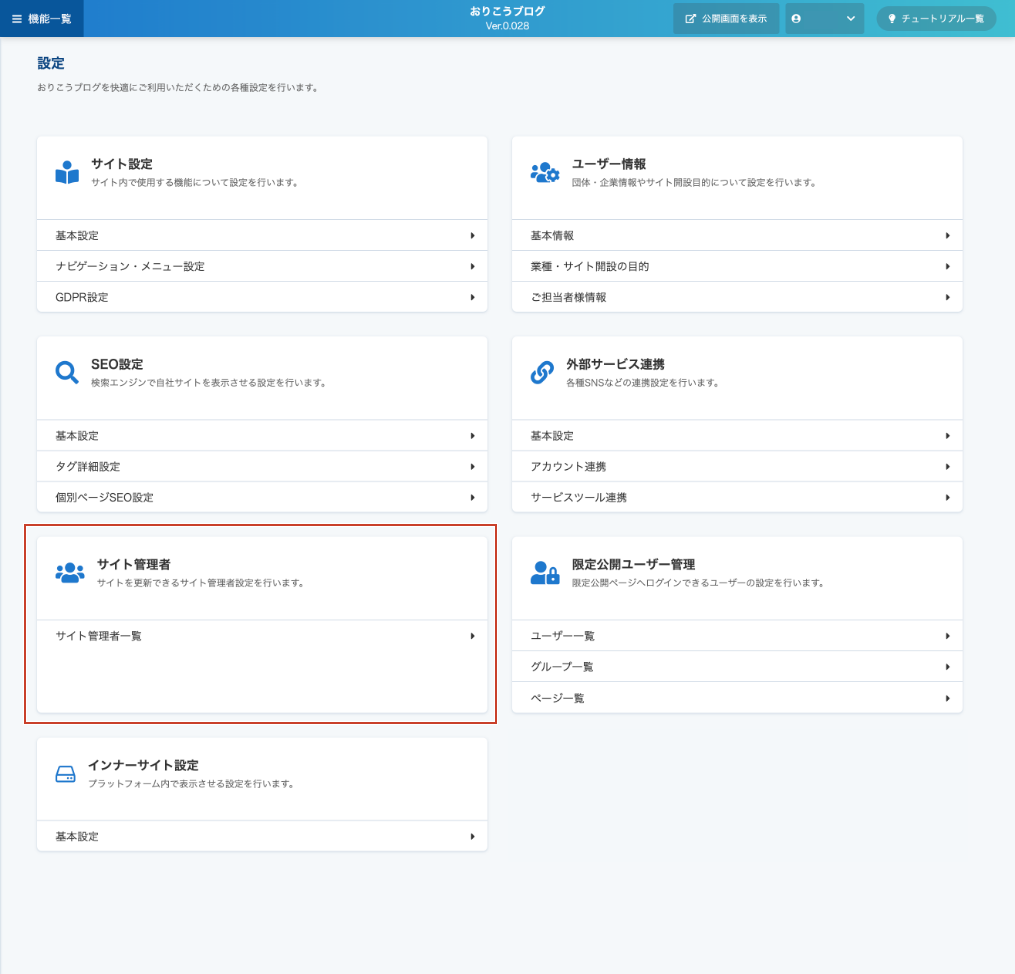Select ご担当者様情報 row
The width and height of the screenshot is (1015, 974).
tap(737, 298)
